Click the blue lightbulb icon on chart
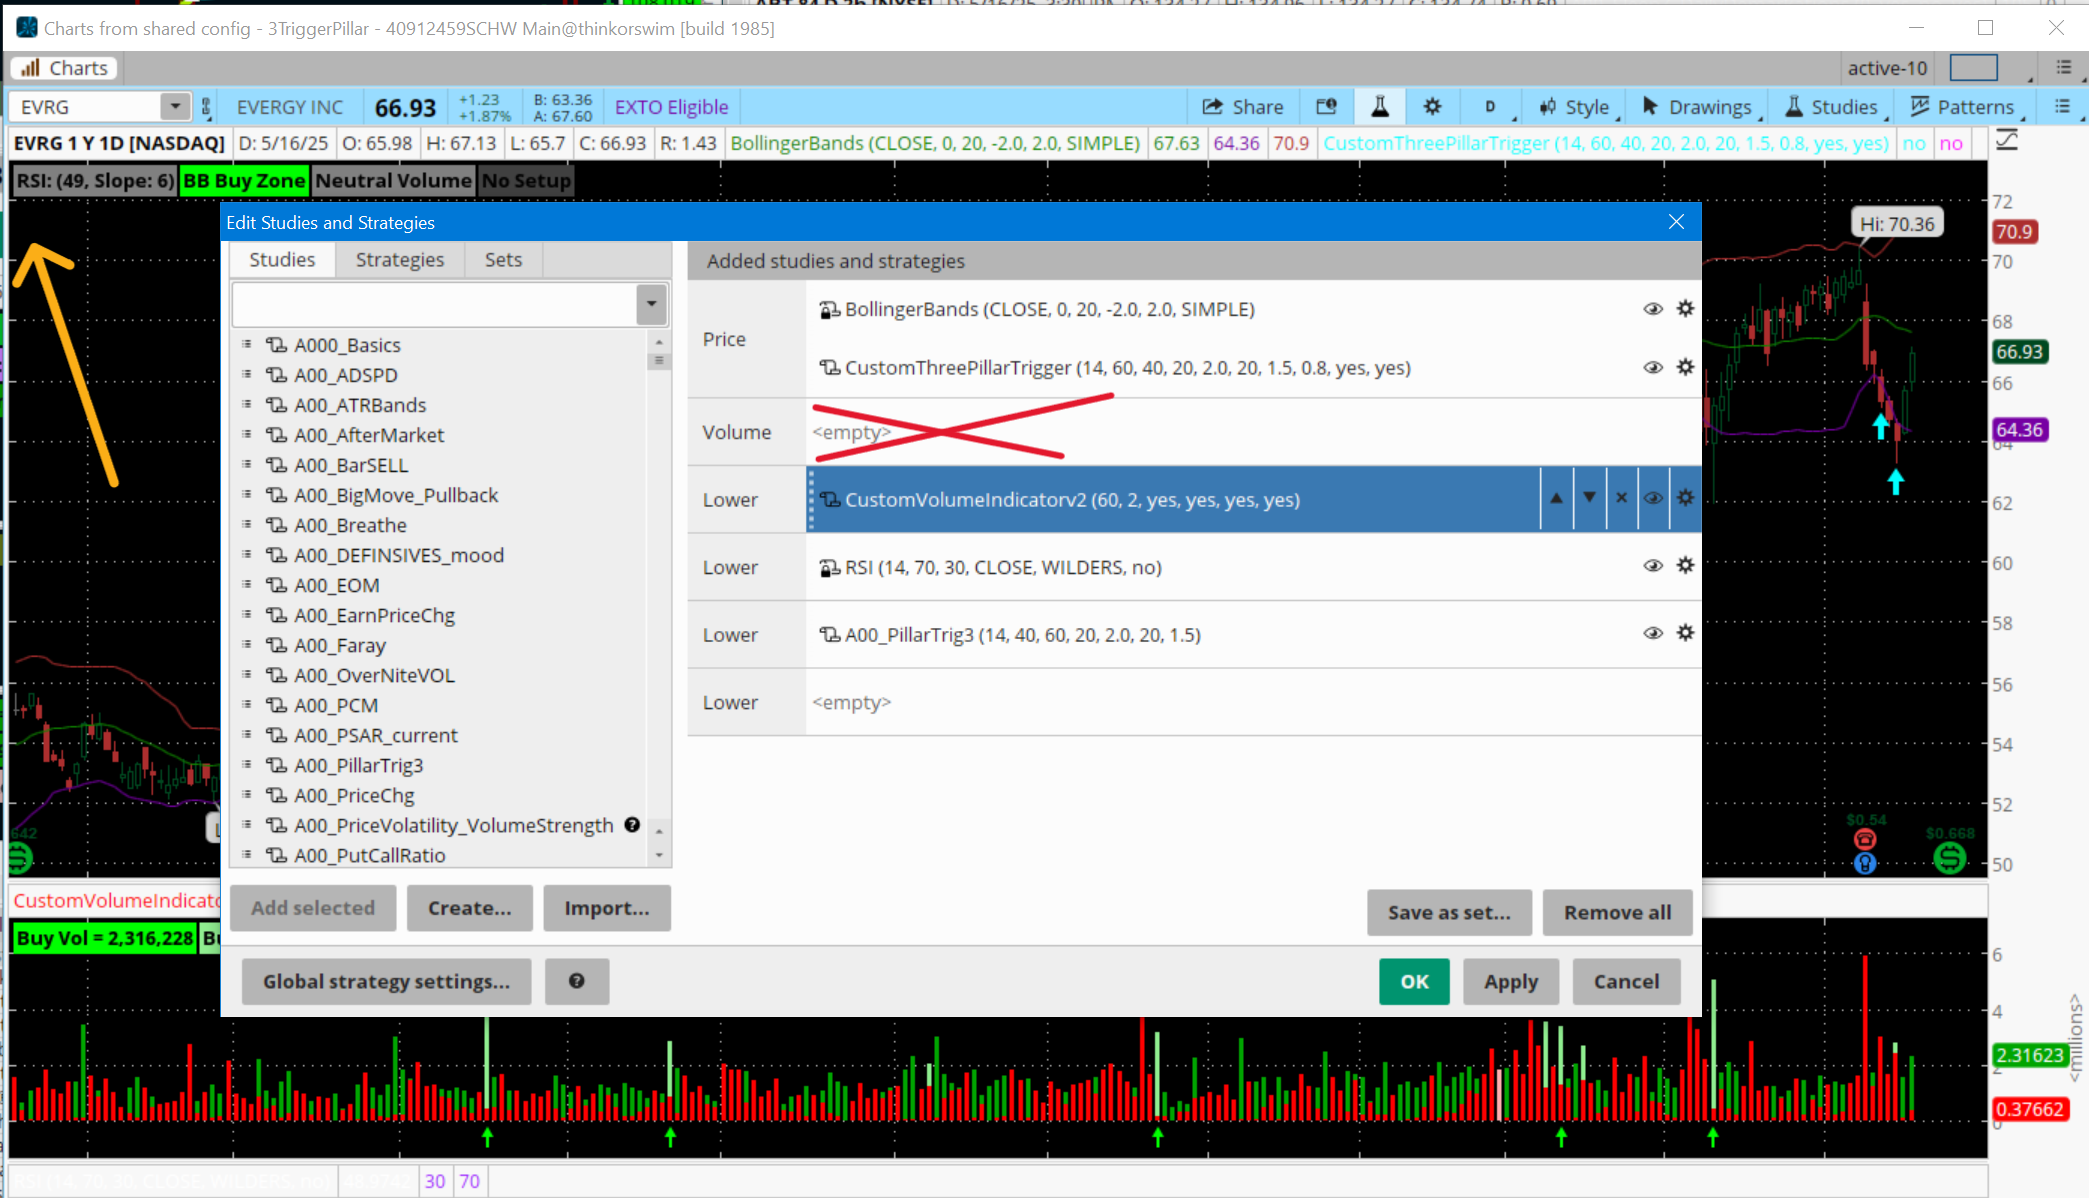Screen dimensions: 2089x1198 click(x=1865, y=863)
